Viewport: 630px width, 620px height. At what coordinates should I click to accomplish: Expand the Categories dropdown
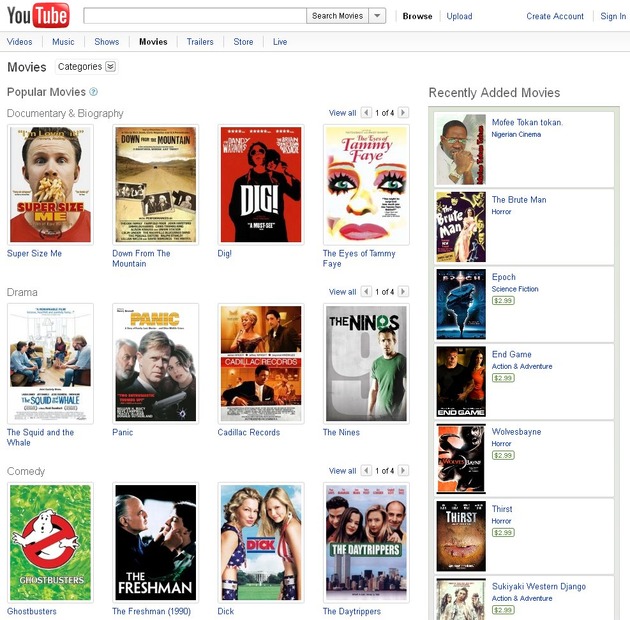pos(86,67)
